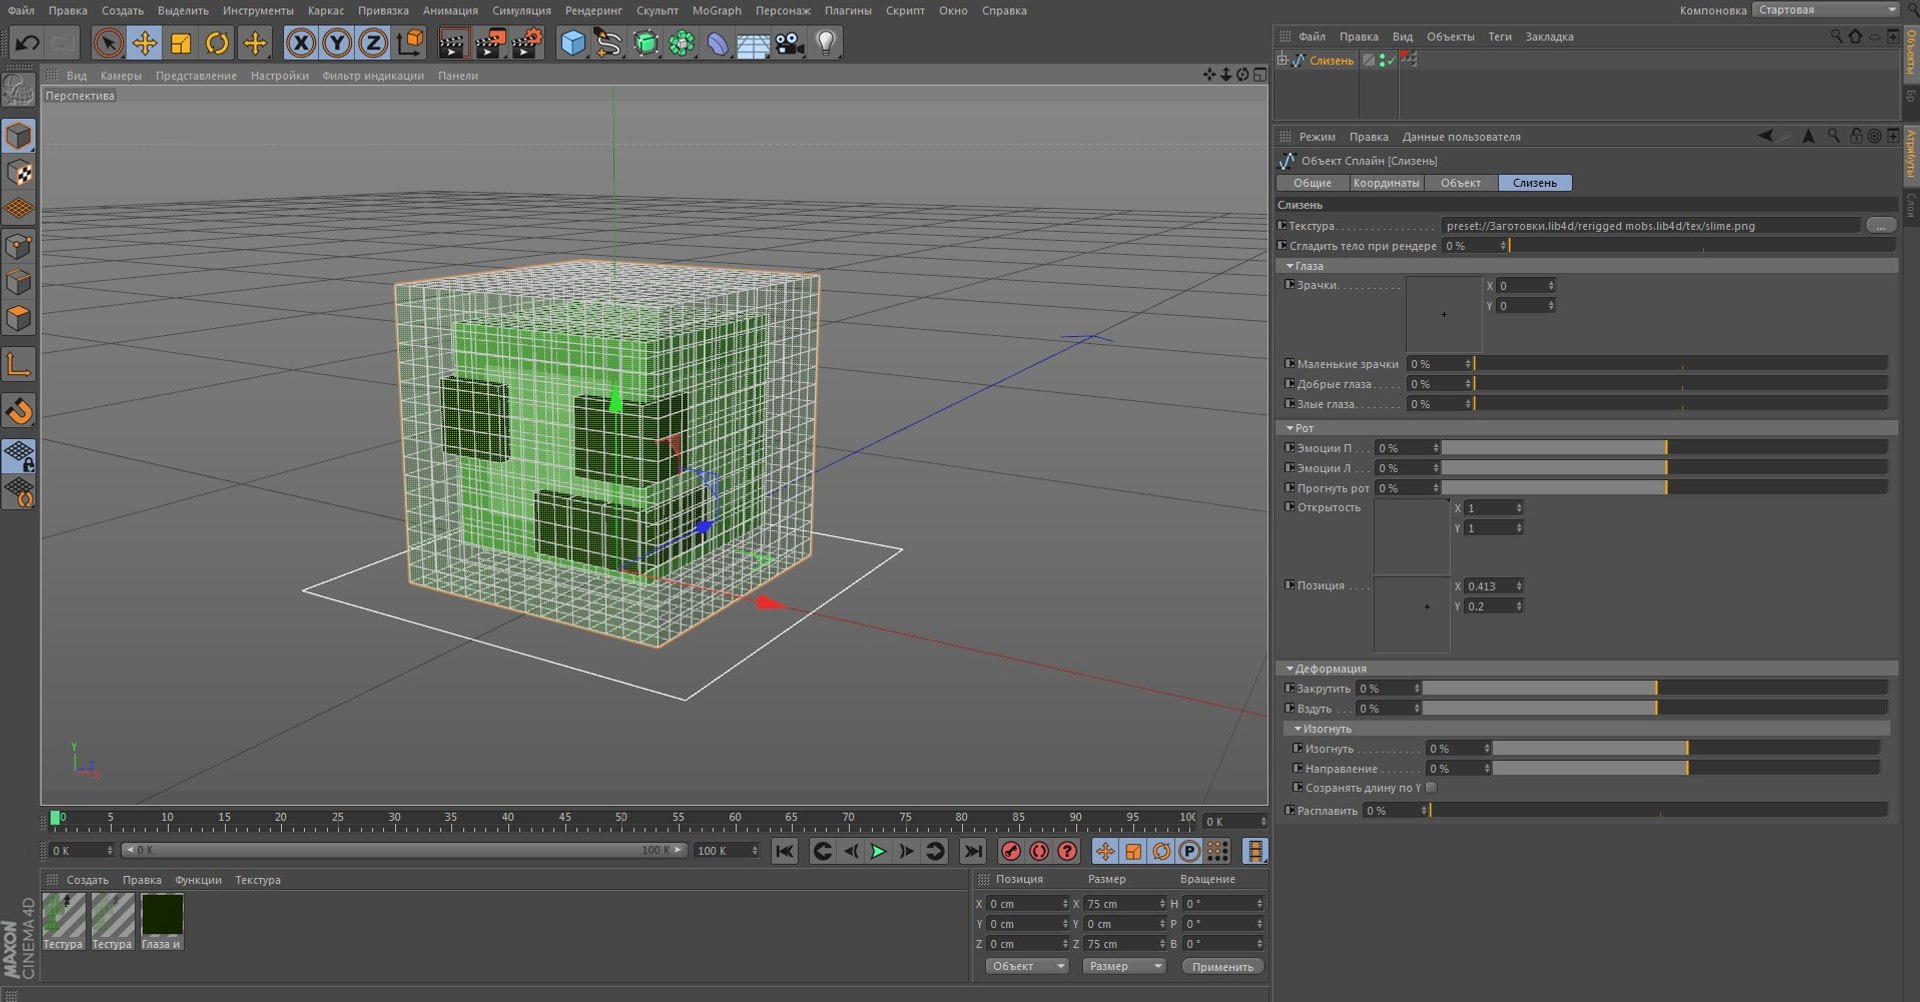1920x1002 pixels.
Task: Collapse the Изогнуть subsection
Action: 1298,729
